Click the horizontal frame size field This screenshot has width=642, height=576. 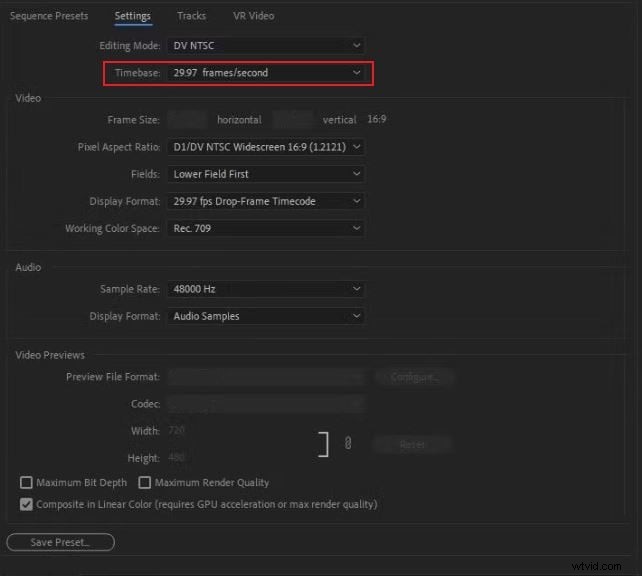[x=189, y=120]
